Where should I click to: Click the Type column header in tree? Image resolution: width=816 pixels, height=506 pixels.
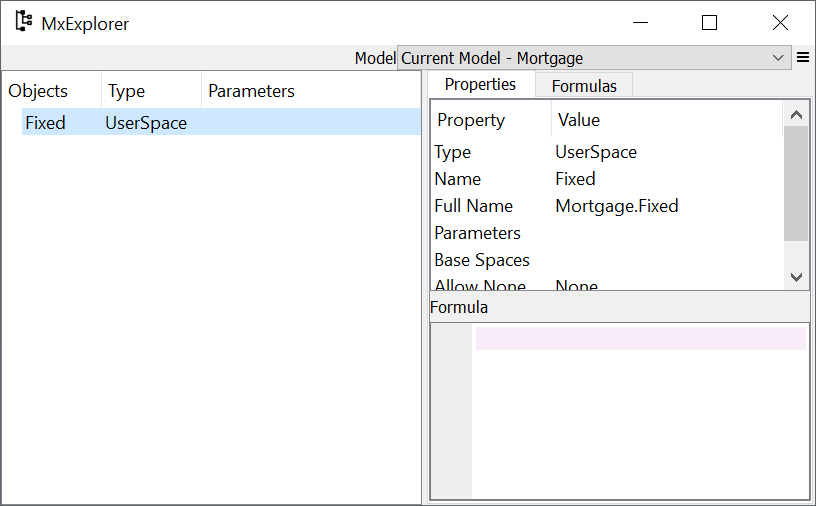point(127,91)
